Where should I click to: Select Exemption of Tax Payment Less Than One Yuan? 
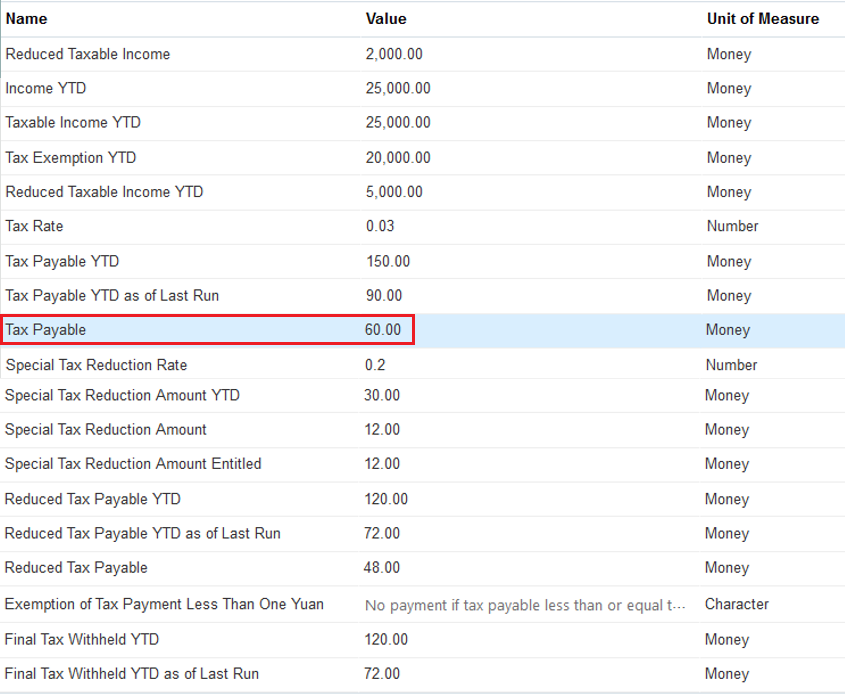coord(164,604)
